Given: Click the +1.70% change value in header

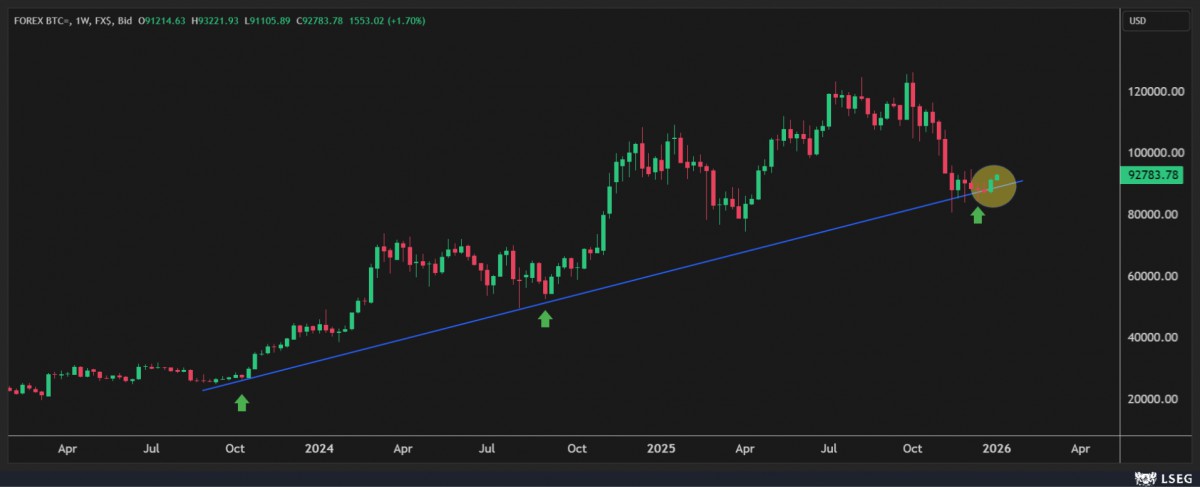Looking at the screenshot, I should pyautogui.click(x=407, y=21).
